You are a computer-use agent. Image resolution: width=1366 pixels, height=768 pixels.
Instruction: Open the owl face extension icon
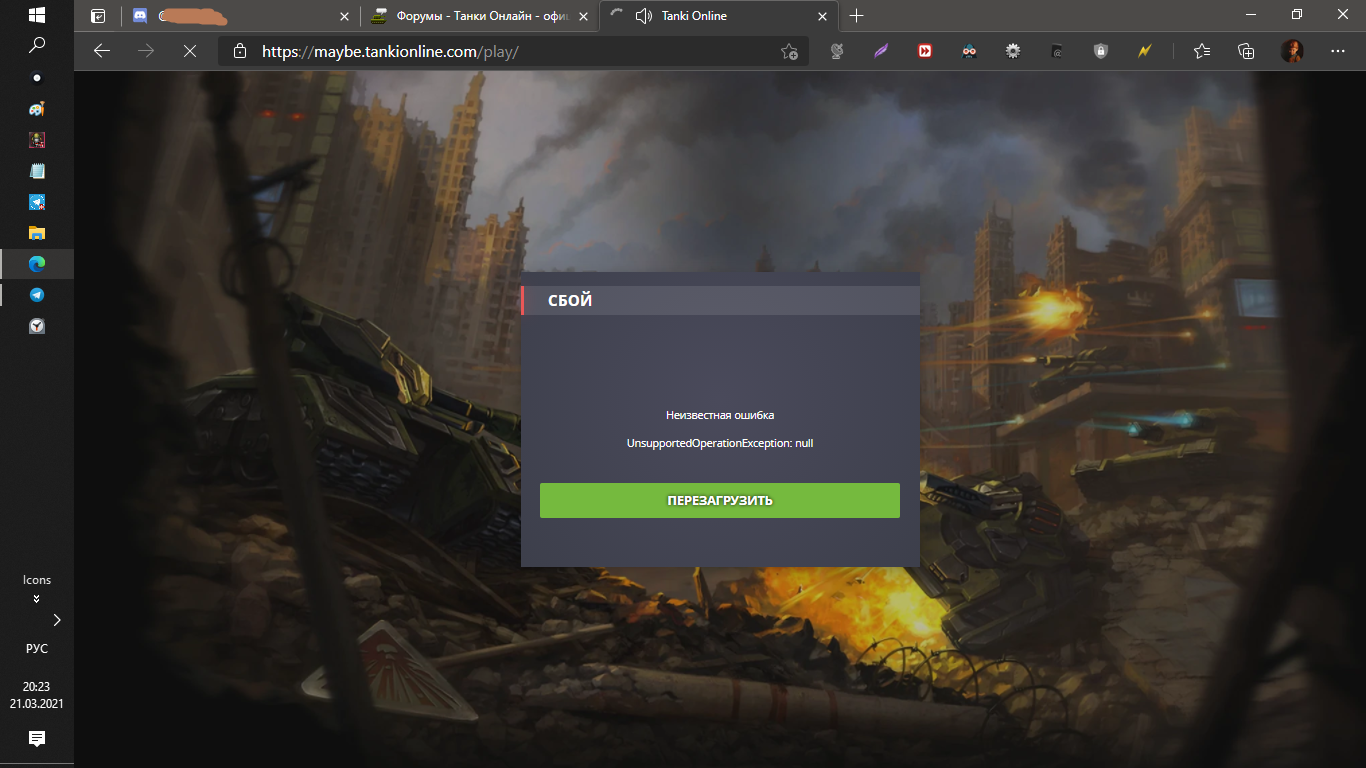click(x=969, y=51)
